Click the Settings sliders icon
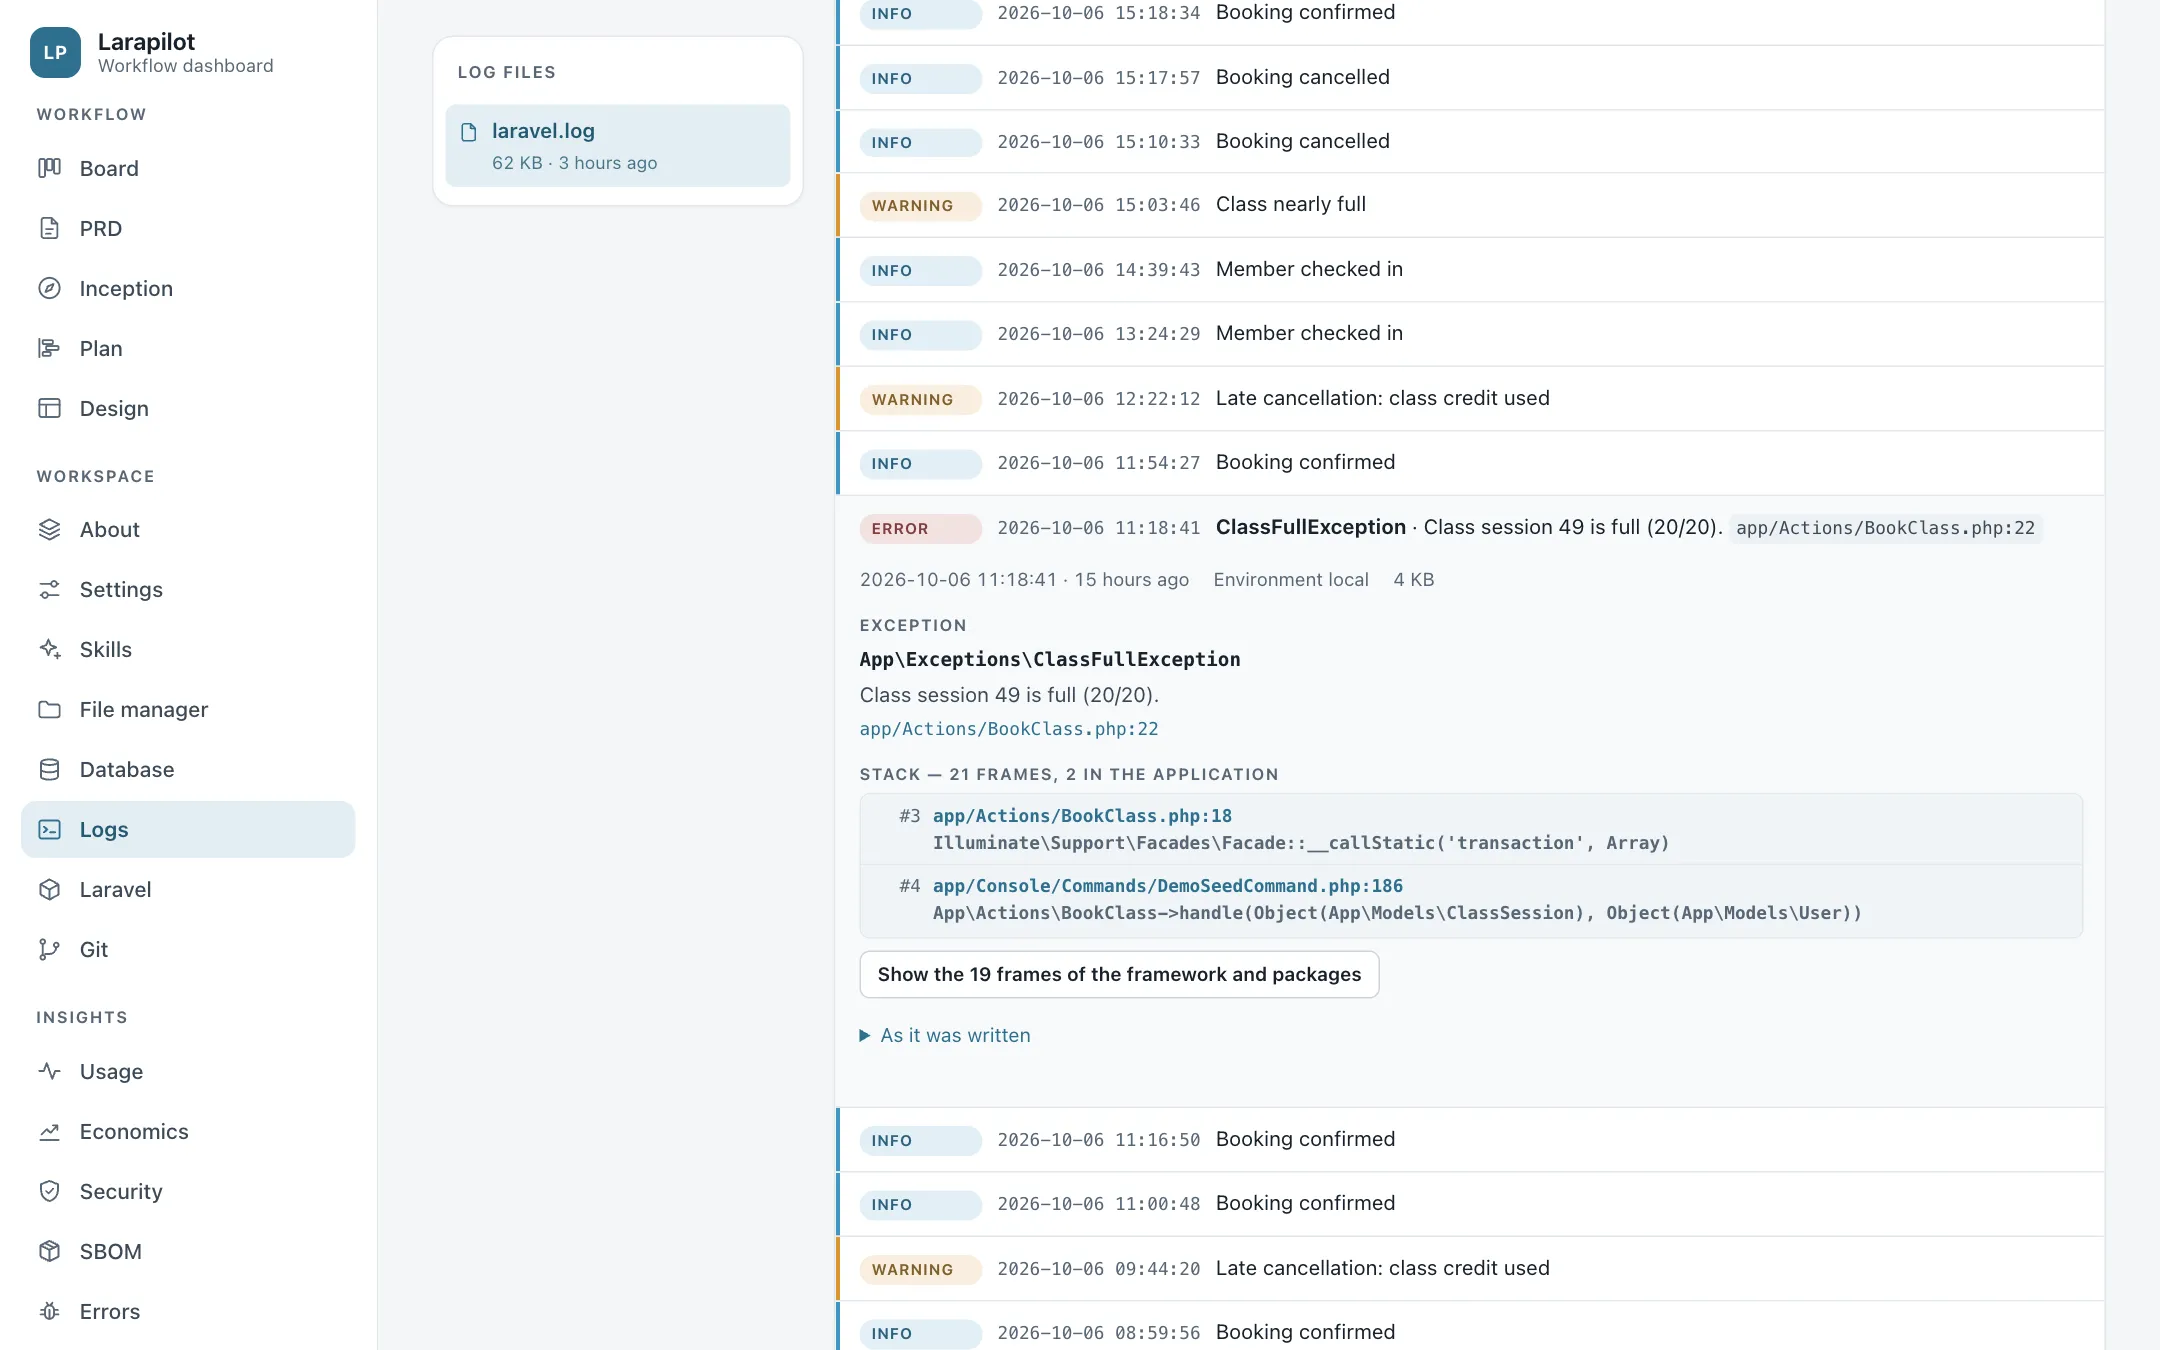 tap(49, 589)
